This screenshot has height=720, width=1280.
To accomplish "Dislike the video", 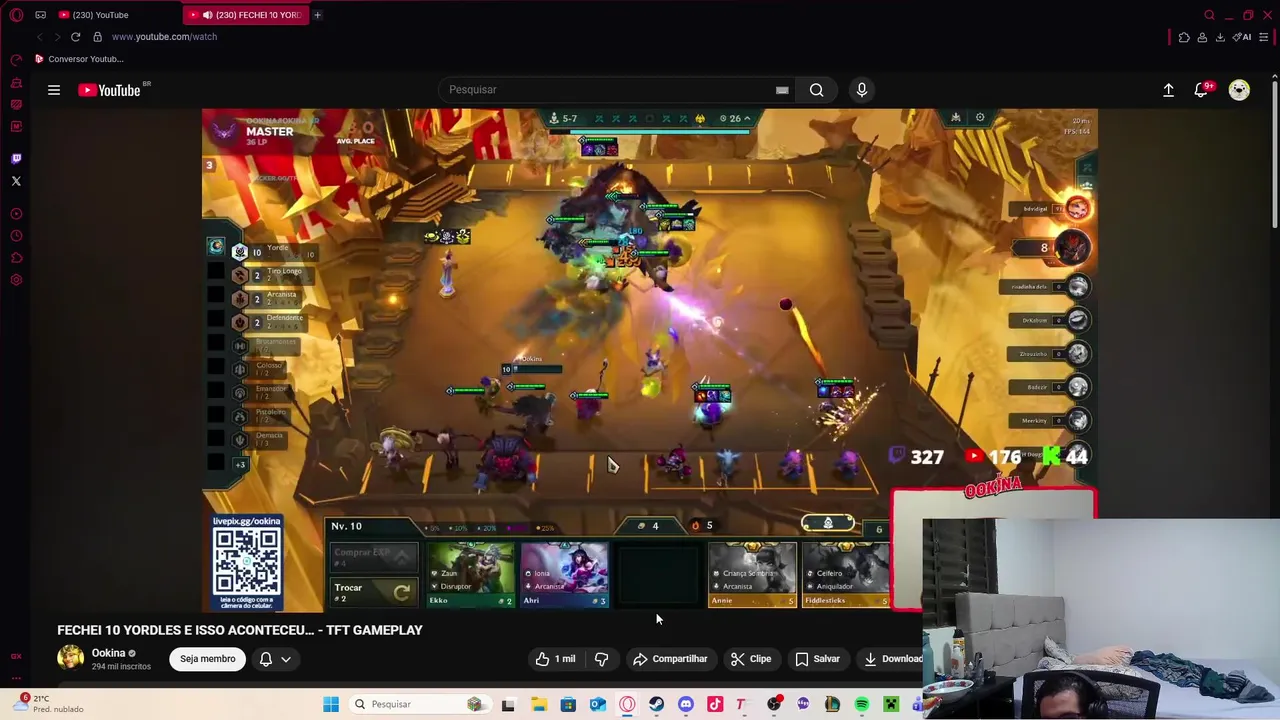I will coord(602,659).
